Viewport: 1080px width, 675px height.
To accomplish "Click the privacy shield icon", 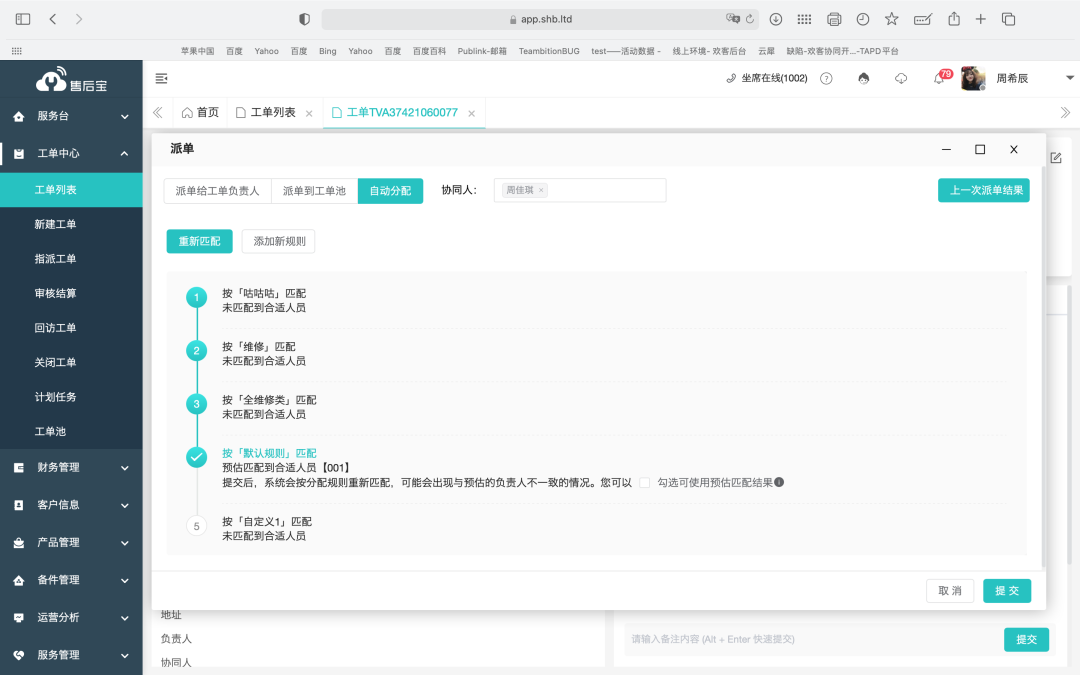I will (304, 19).
